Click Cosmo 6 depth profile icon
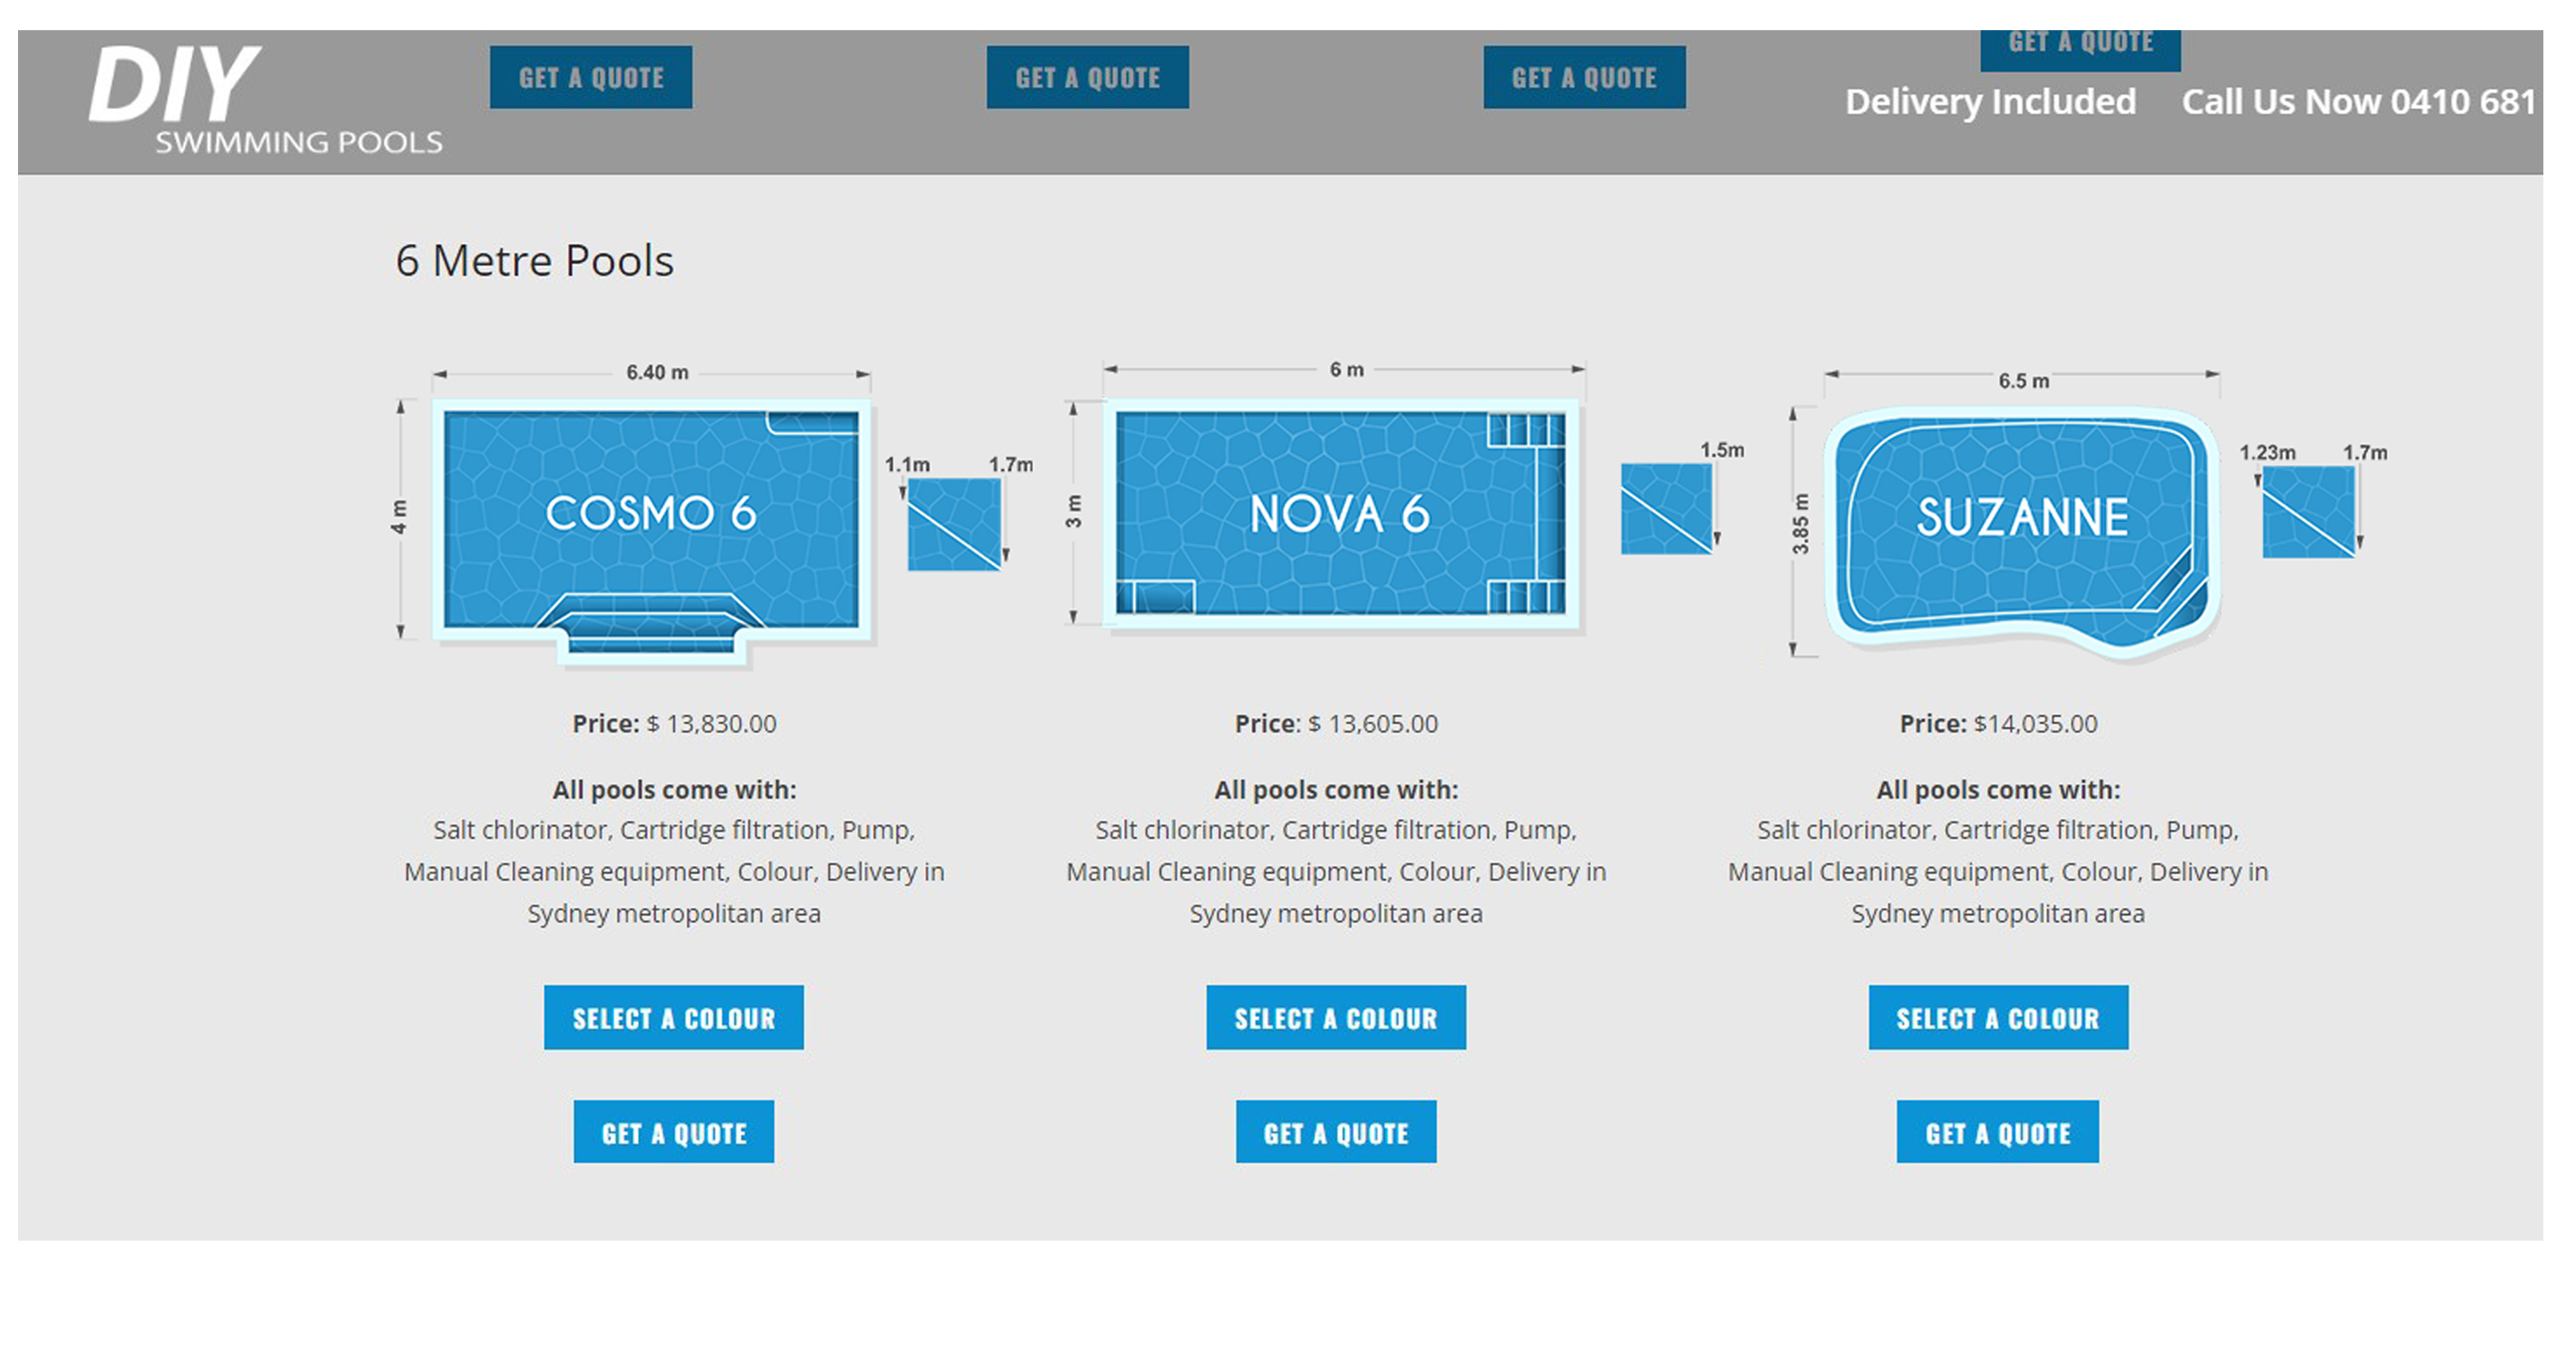Screen dimensions: 2576x1366 [954, 524]
